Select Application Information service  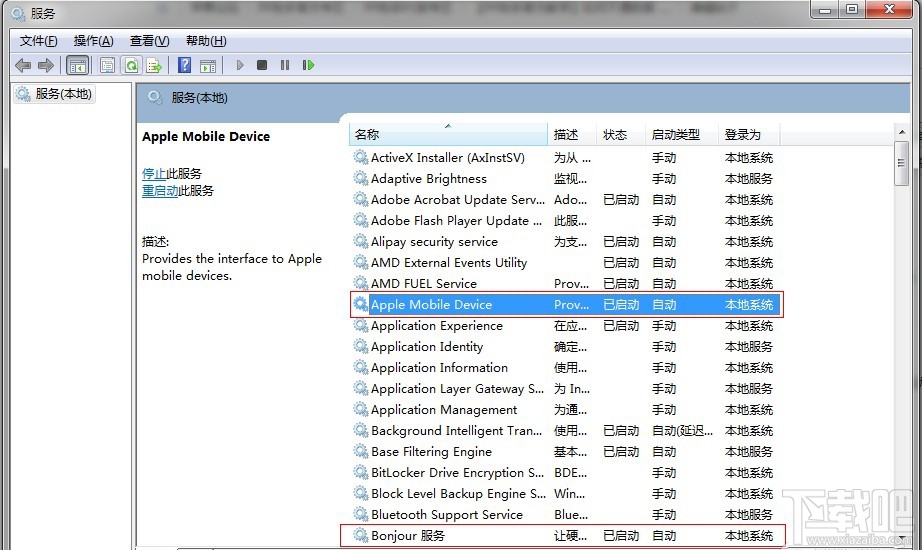click(566, 368)
